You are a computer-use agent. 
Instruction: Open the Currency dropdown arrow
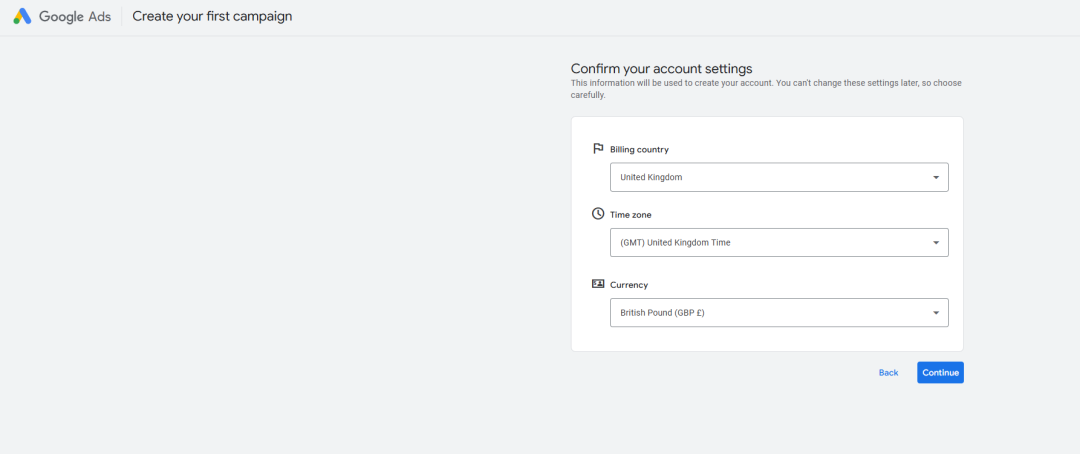[935, 313]
